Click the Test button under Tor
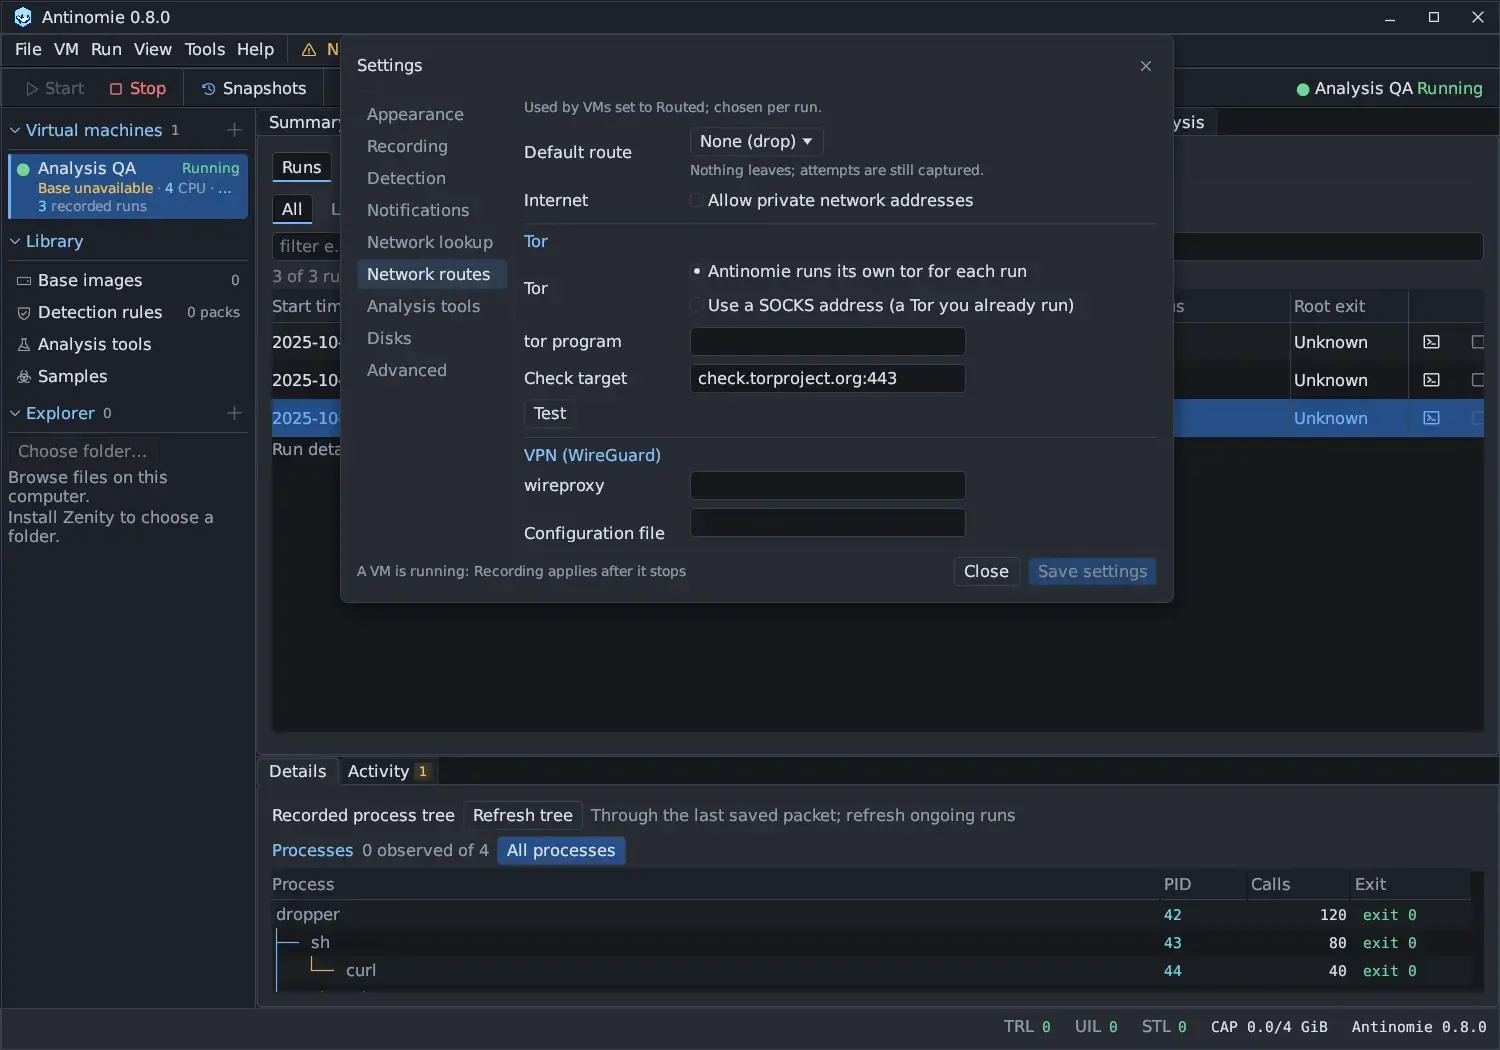Image resolution: width=1500 pixels, height=1050 pixels. [x=550, y=413]
